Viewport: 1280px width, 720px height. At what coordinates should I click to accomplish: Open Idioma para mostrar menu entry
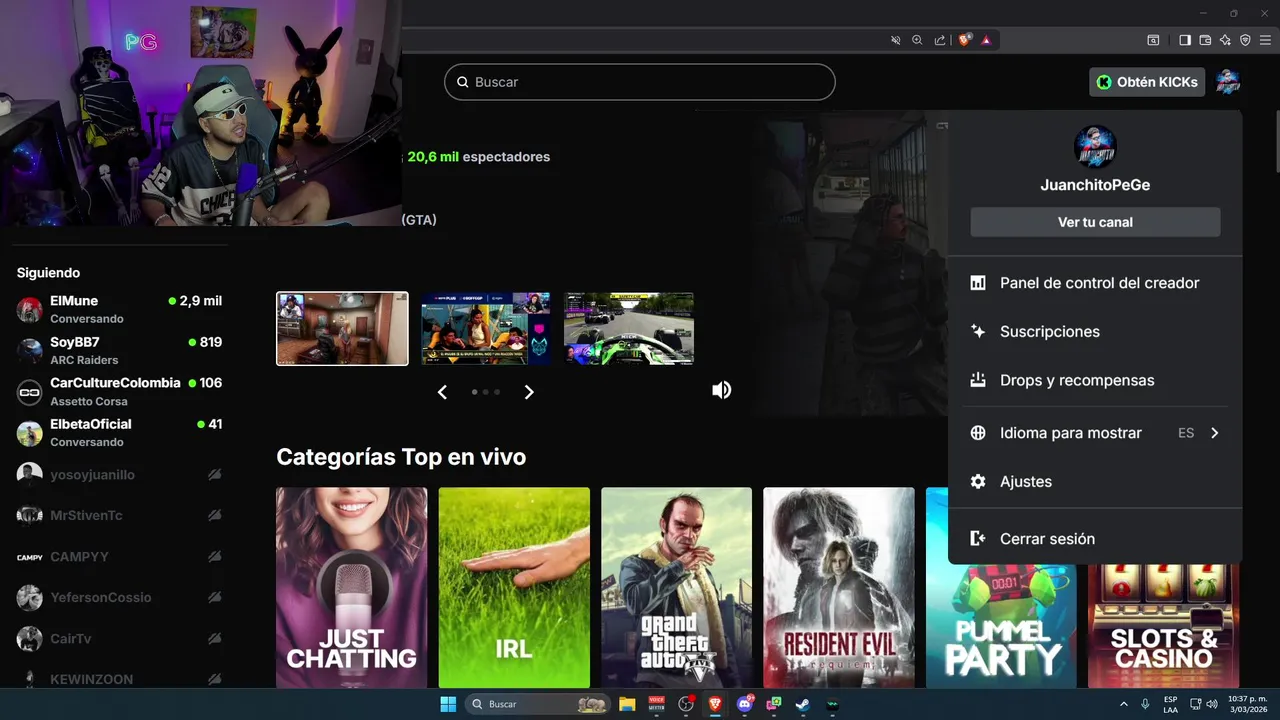click(x=1095, y=433)
